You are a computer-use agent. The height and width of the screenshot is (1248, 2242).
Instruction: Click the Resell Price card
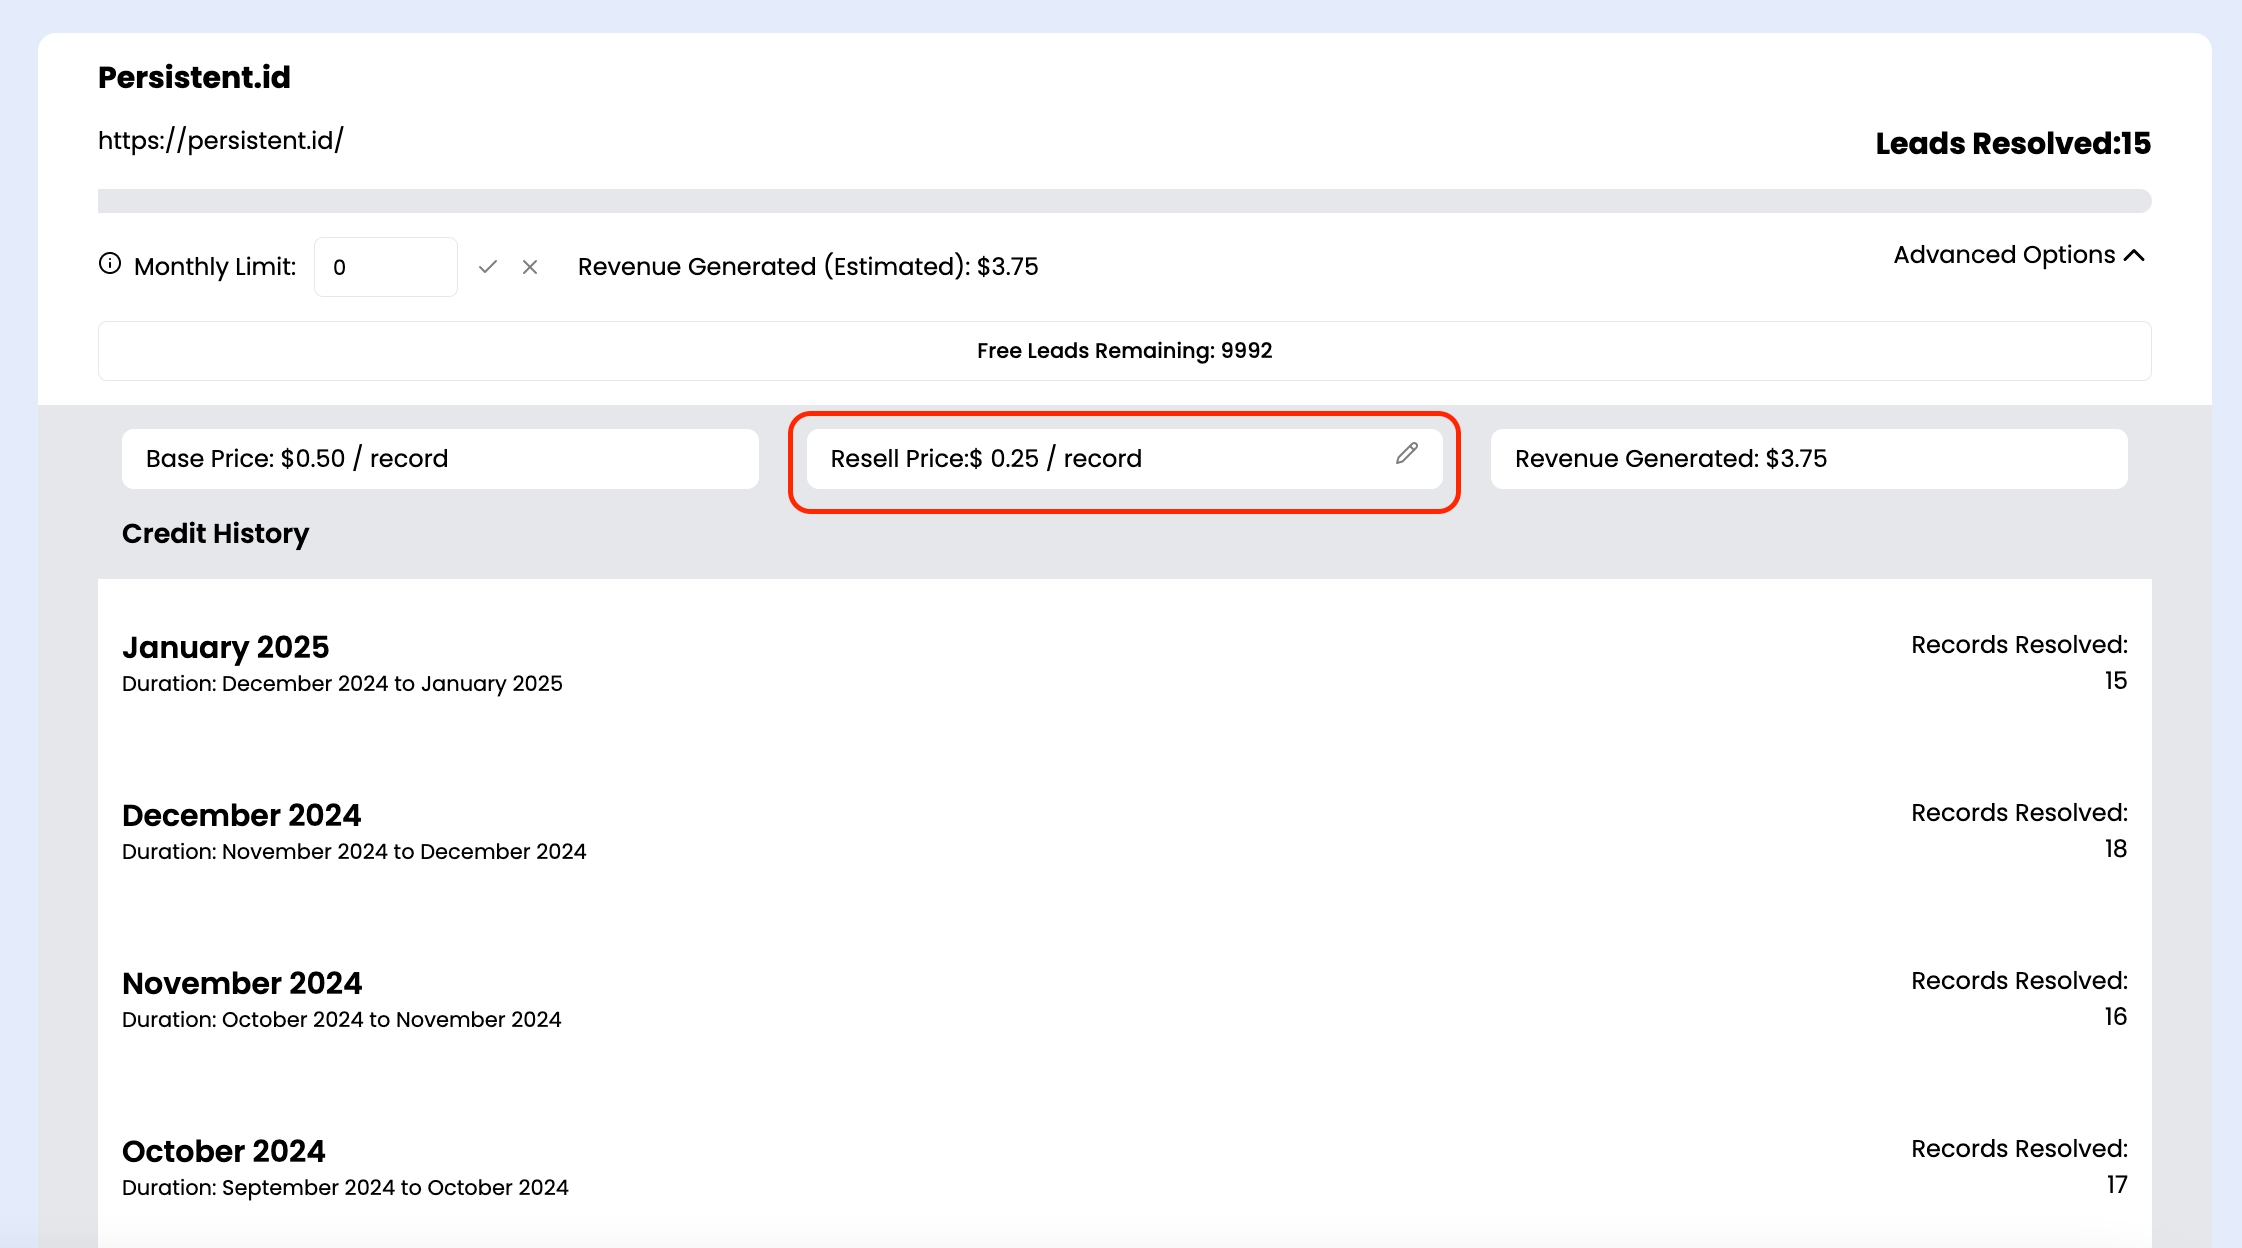pyautogui.click(x=1100, y=459)
